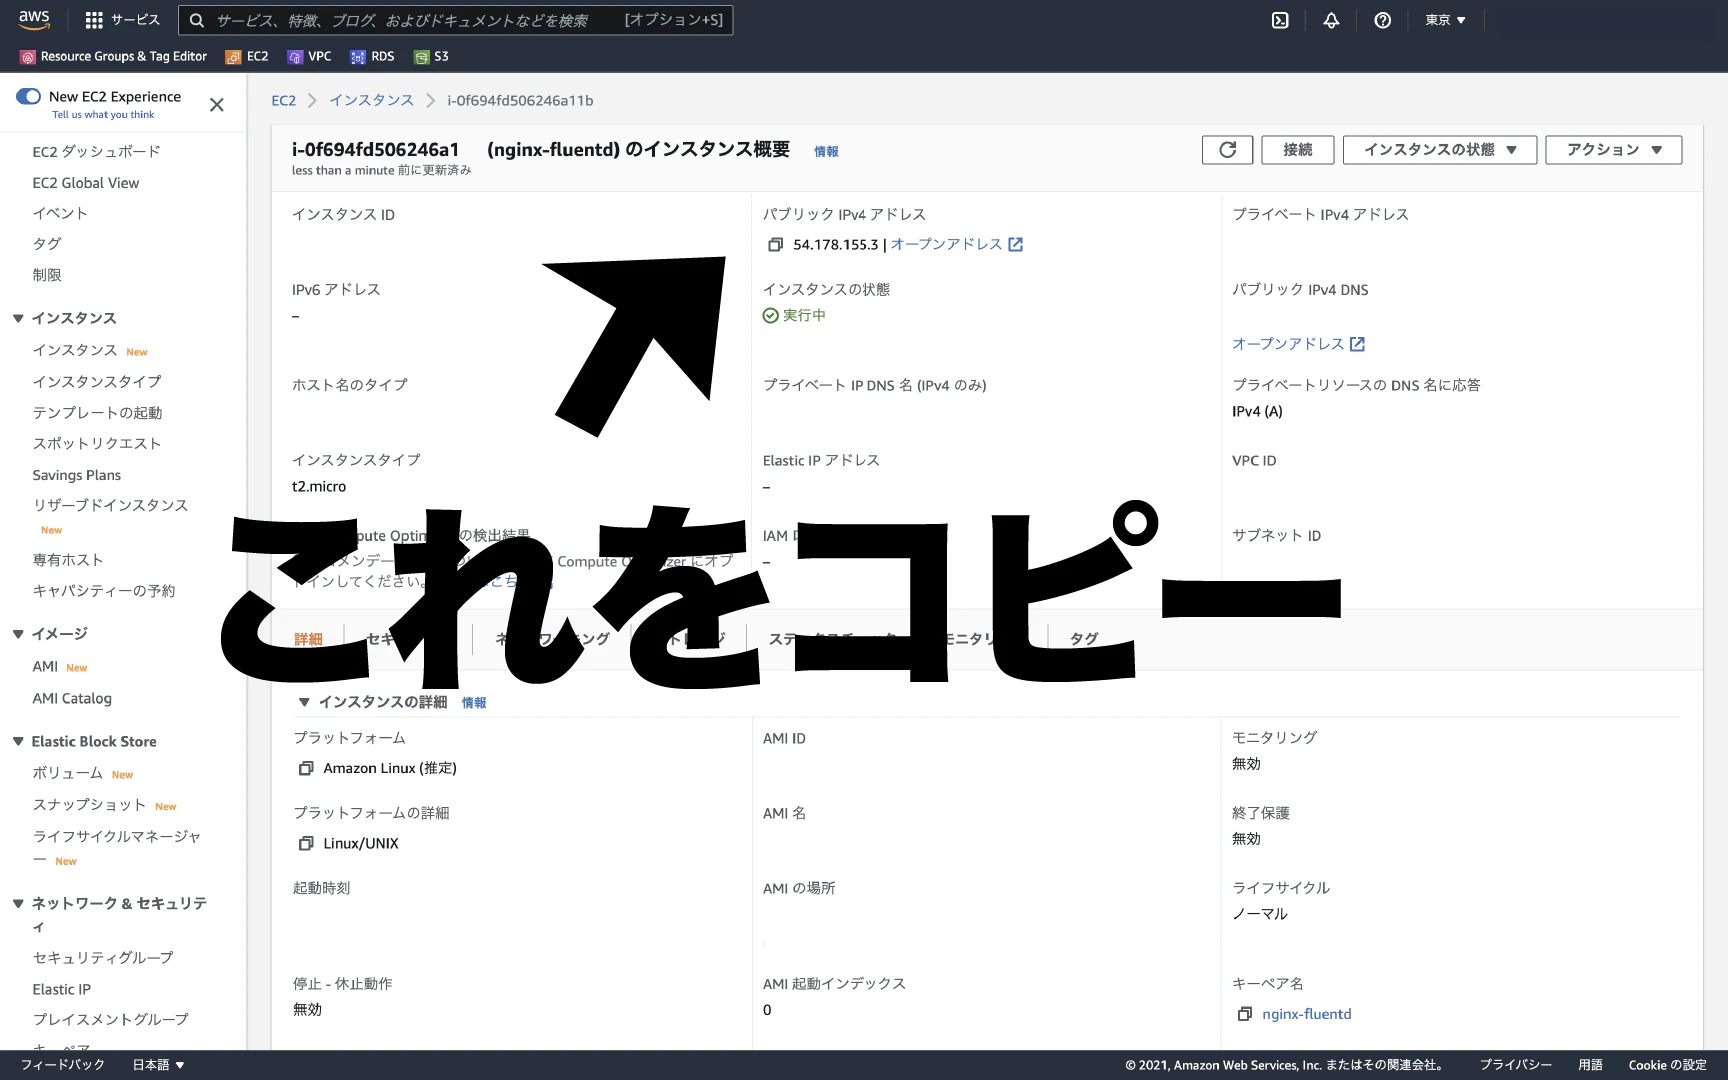Copy the Linux/UNIX platform details value
1728x1080 pixels.
(x=306, y=844)
